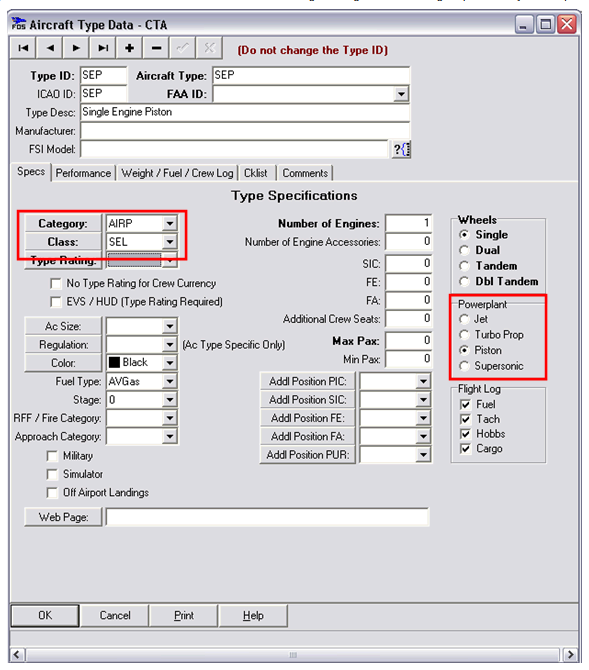Screen dimensions: 589x670
Task: Select Piston powerplant
Action: pos(464,350)
